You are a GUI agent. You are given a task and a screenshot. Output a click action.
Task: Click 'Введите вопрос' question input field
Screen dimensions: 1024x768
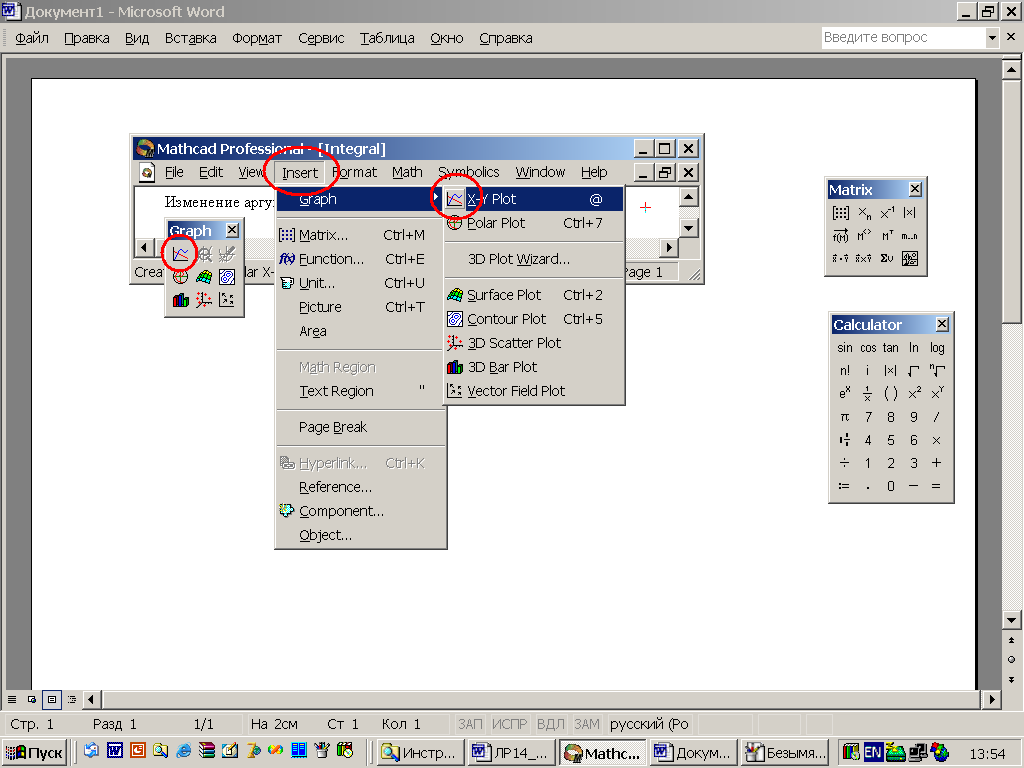[x=903, y=37]
